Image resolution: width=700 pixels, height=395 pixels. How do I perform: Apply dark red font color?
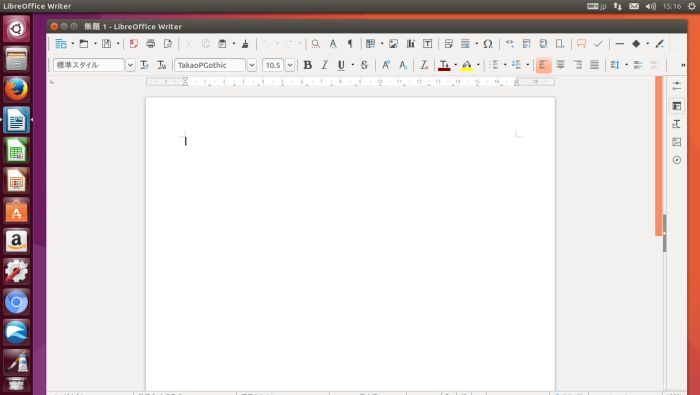click(444, 65)
